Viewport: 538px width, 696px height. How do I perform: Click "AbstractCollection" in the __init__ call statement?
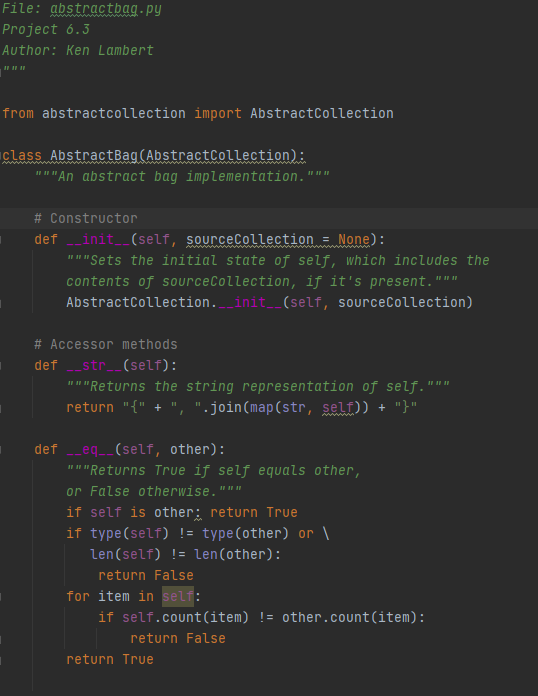[138, 302]
